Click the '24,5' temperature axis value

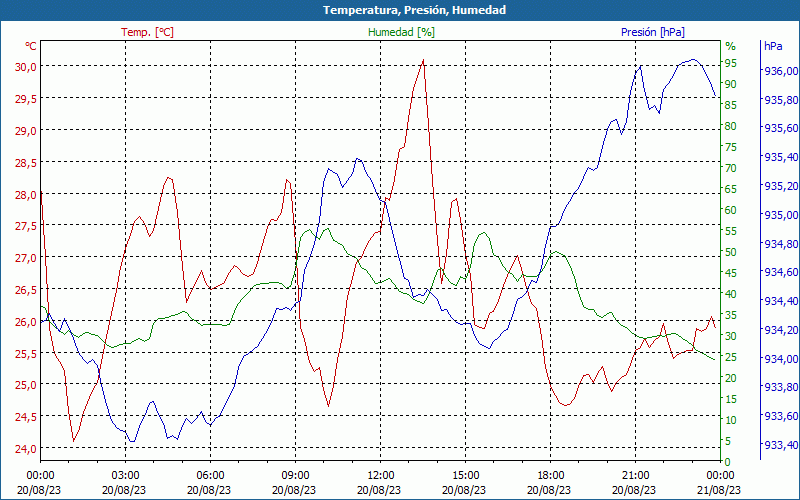tap(26, 417)
